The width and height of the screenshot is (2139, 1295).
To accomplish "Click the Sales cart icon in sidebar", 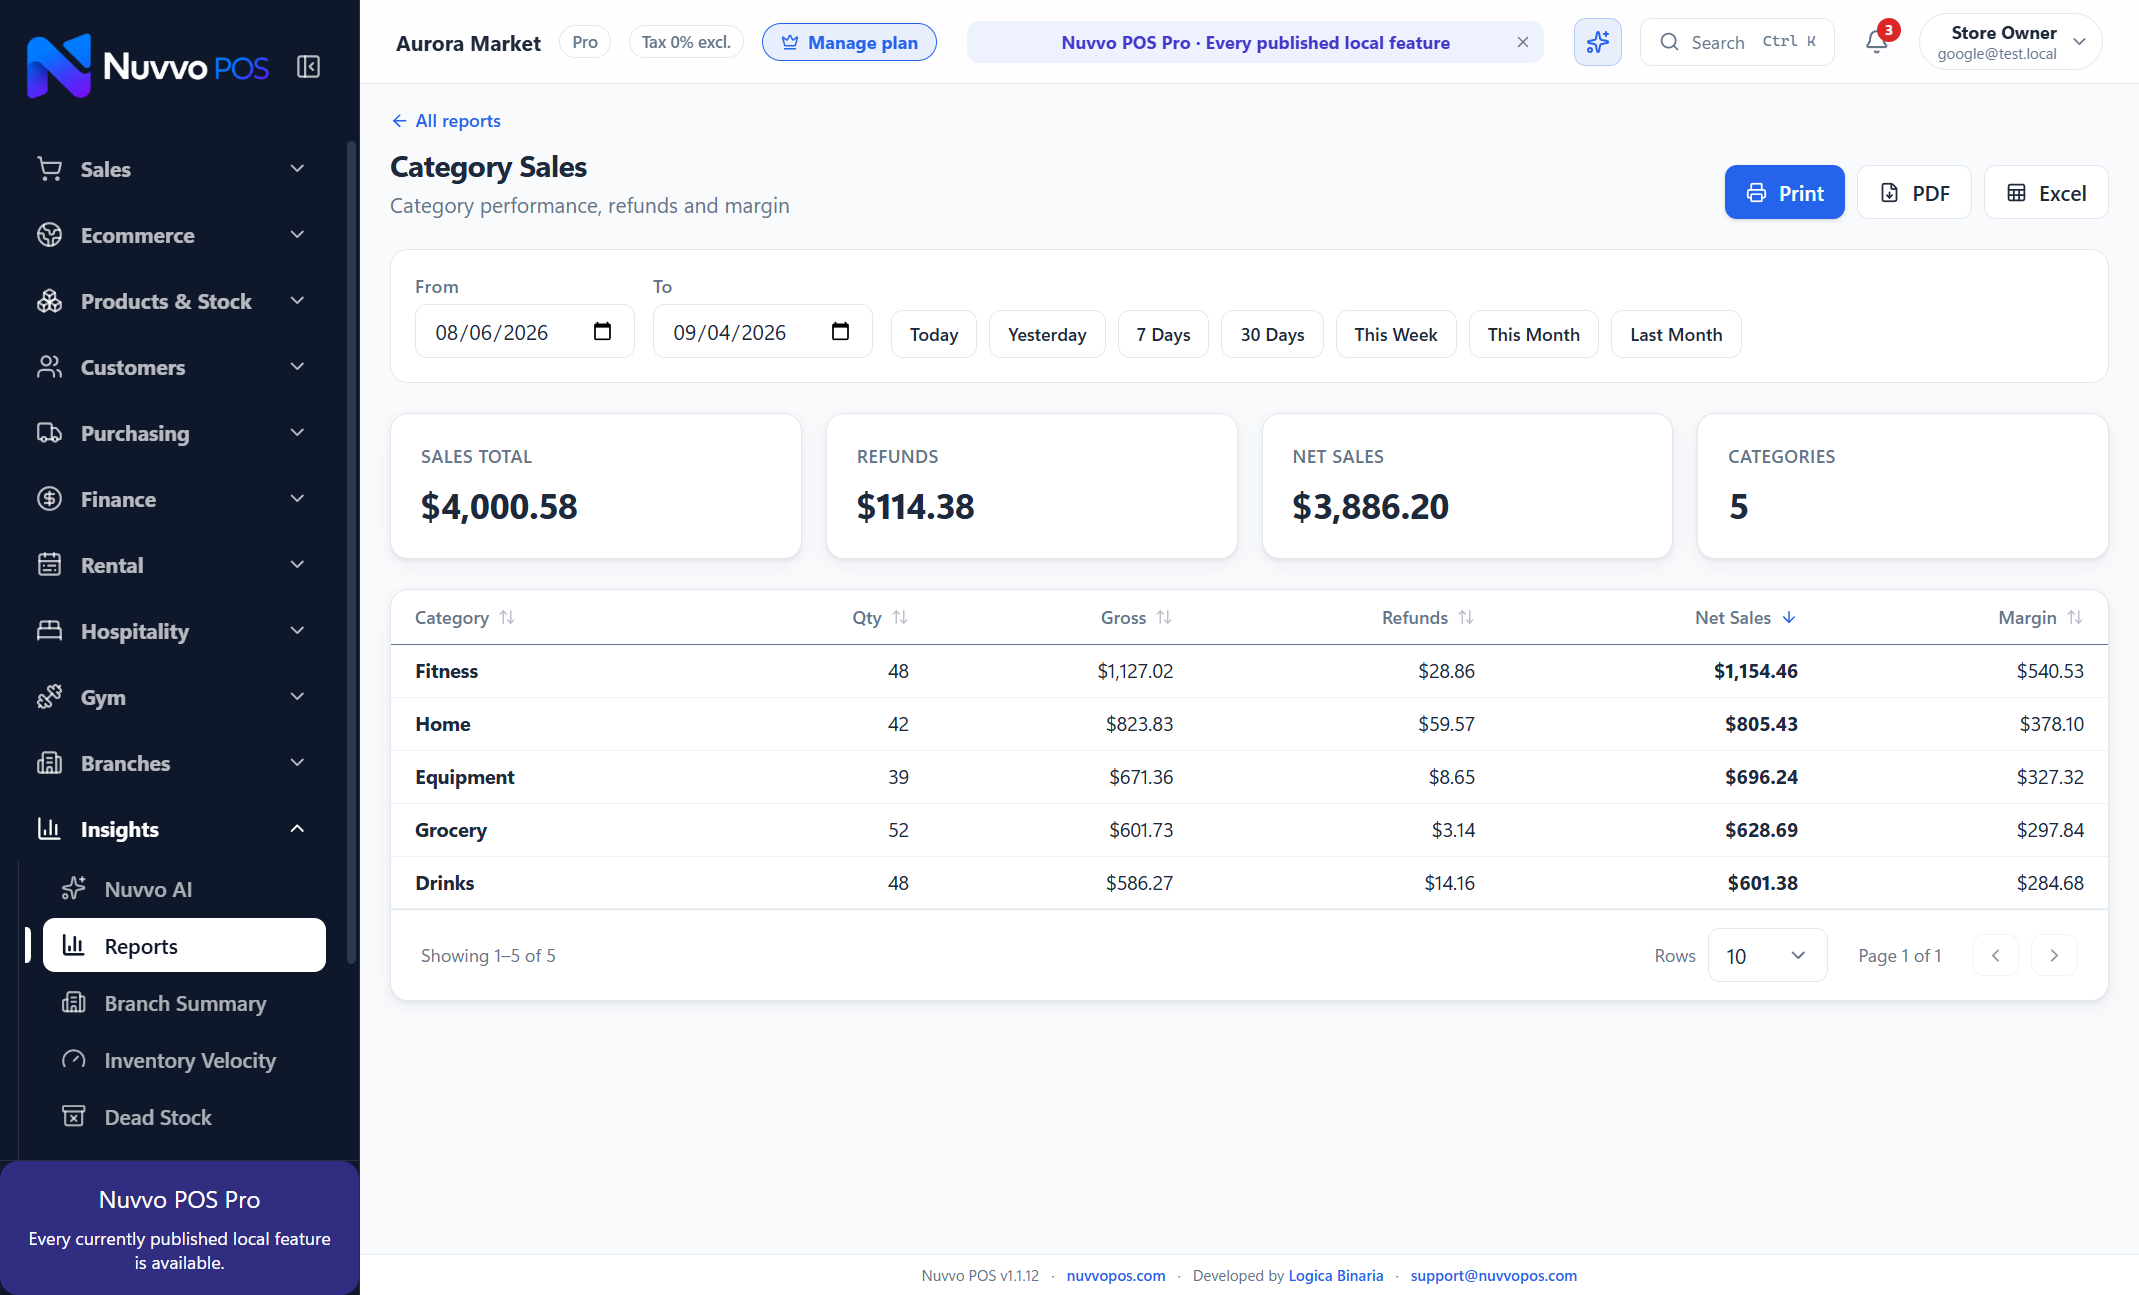I will click(x=49, y=169).
